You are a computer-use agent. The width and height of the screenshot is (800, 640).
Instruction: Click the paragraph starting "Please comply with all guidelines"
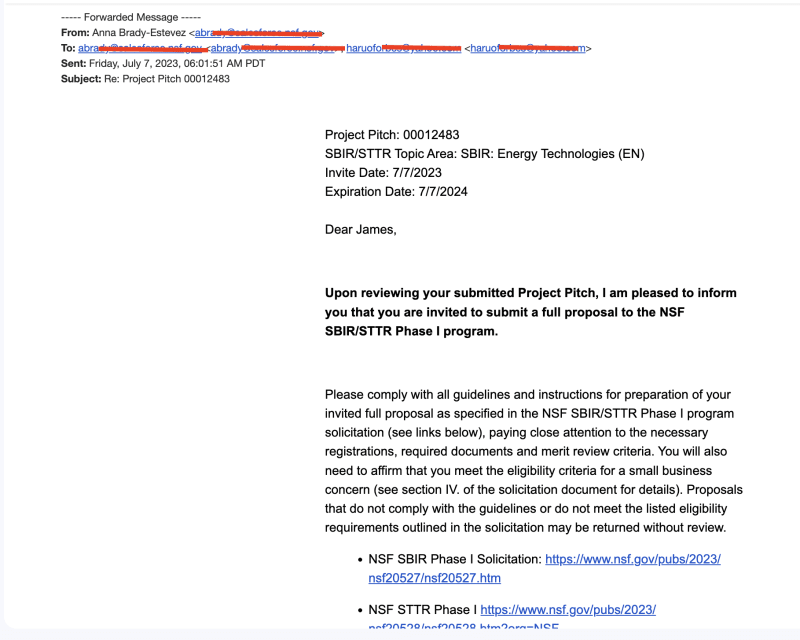534,461
